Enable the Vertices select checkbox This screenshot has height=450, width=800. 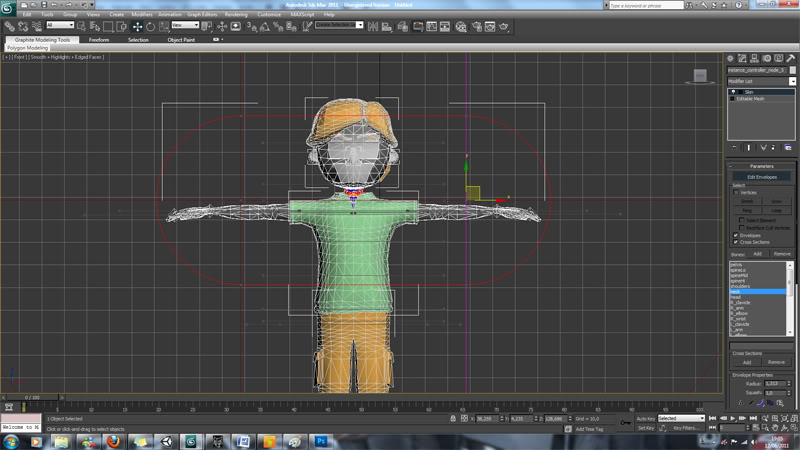point(736,192)
